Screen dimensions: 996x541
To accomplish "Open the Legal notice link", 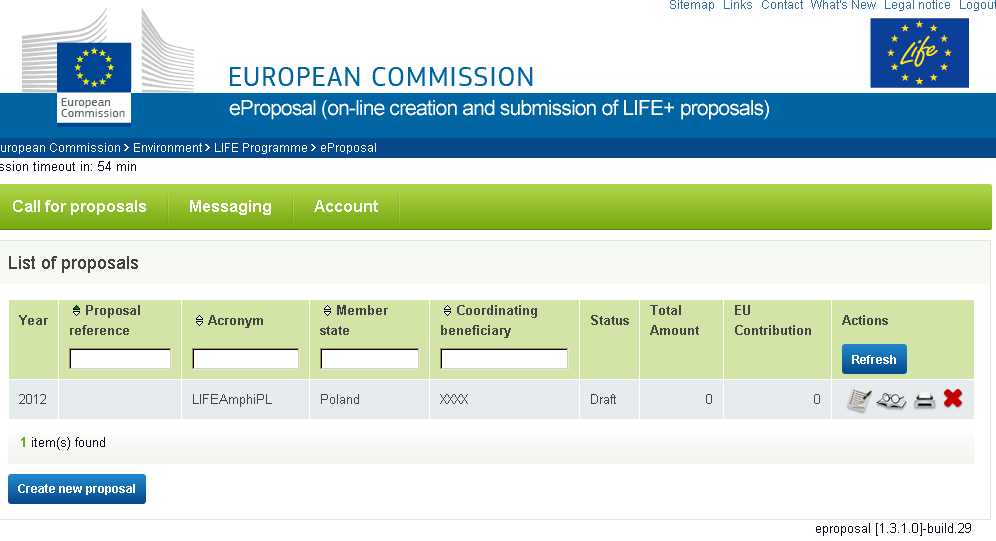I will [917, 5].
